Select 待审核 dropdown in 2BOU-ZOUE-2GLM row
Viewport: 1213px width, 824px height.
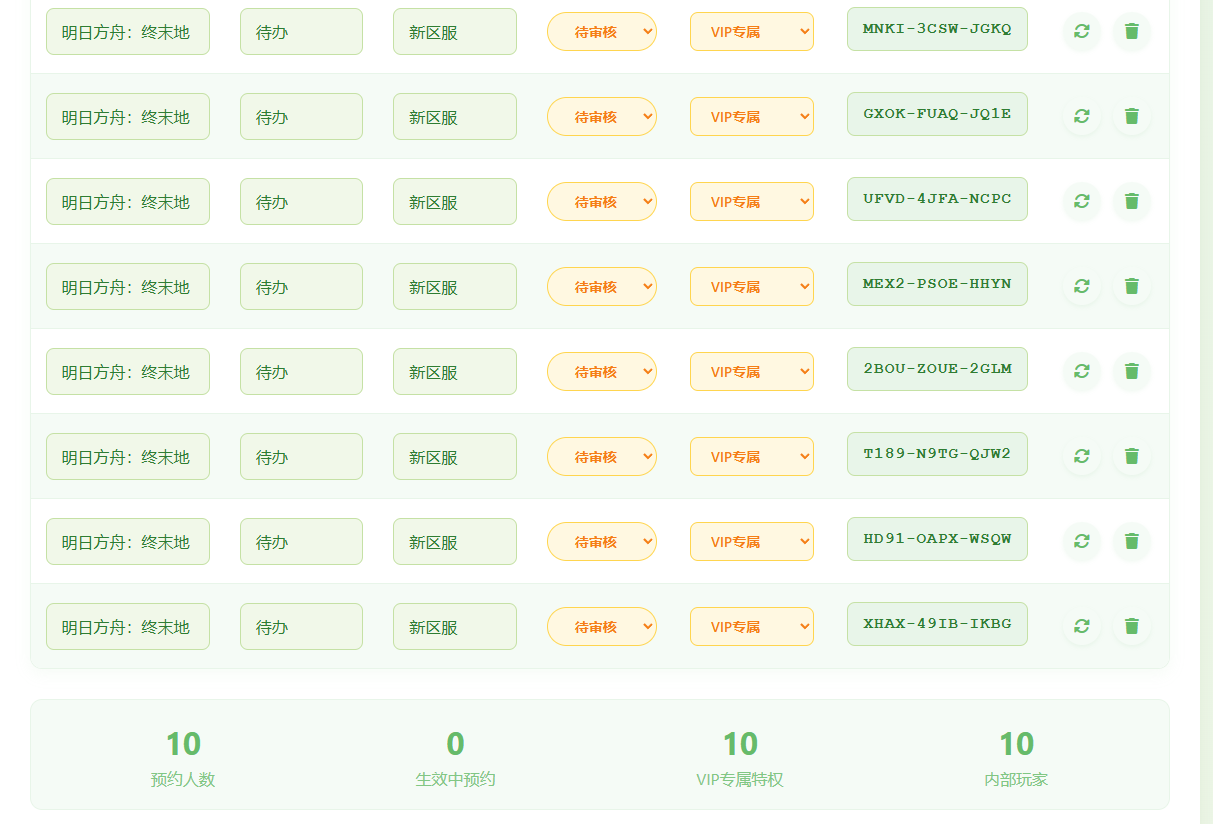[x=602, y=372]
